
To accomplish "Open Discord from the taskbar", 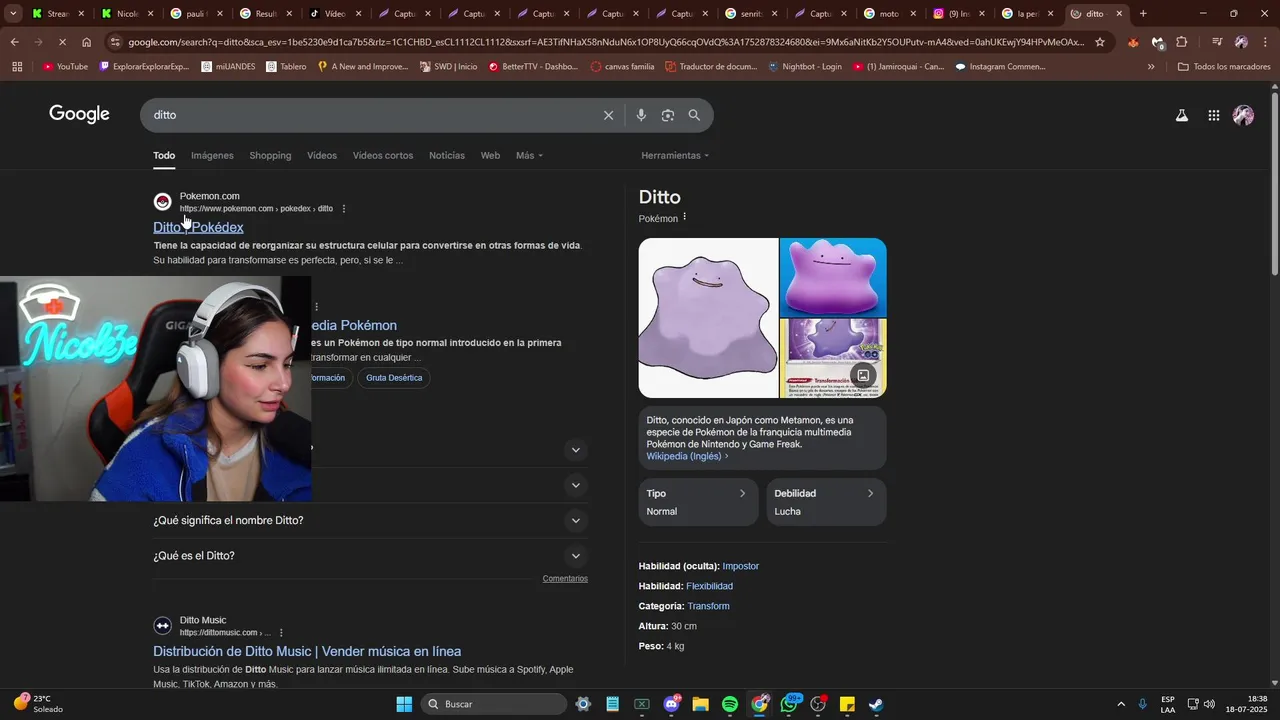I will tap(671, 704).
